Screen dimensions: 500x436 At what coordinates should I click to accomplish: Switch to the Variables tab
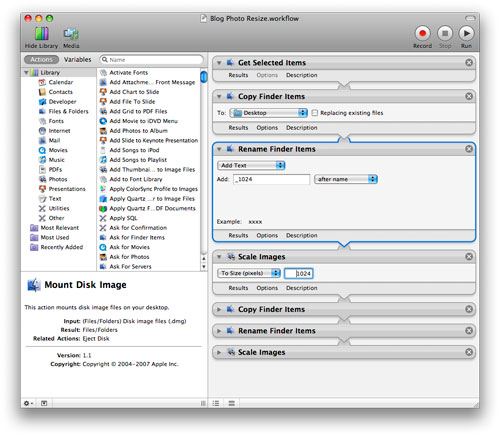[x=77, y=59]
